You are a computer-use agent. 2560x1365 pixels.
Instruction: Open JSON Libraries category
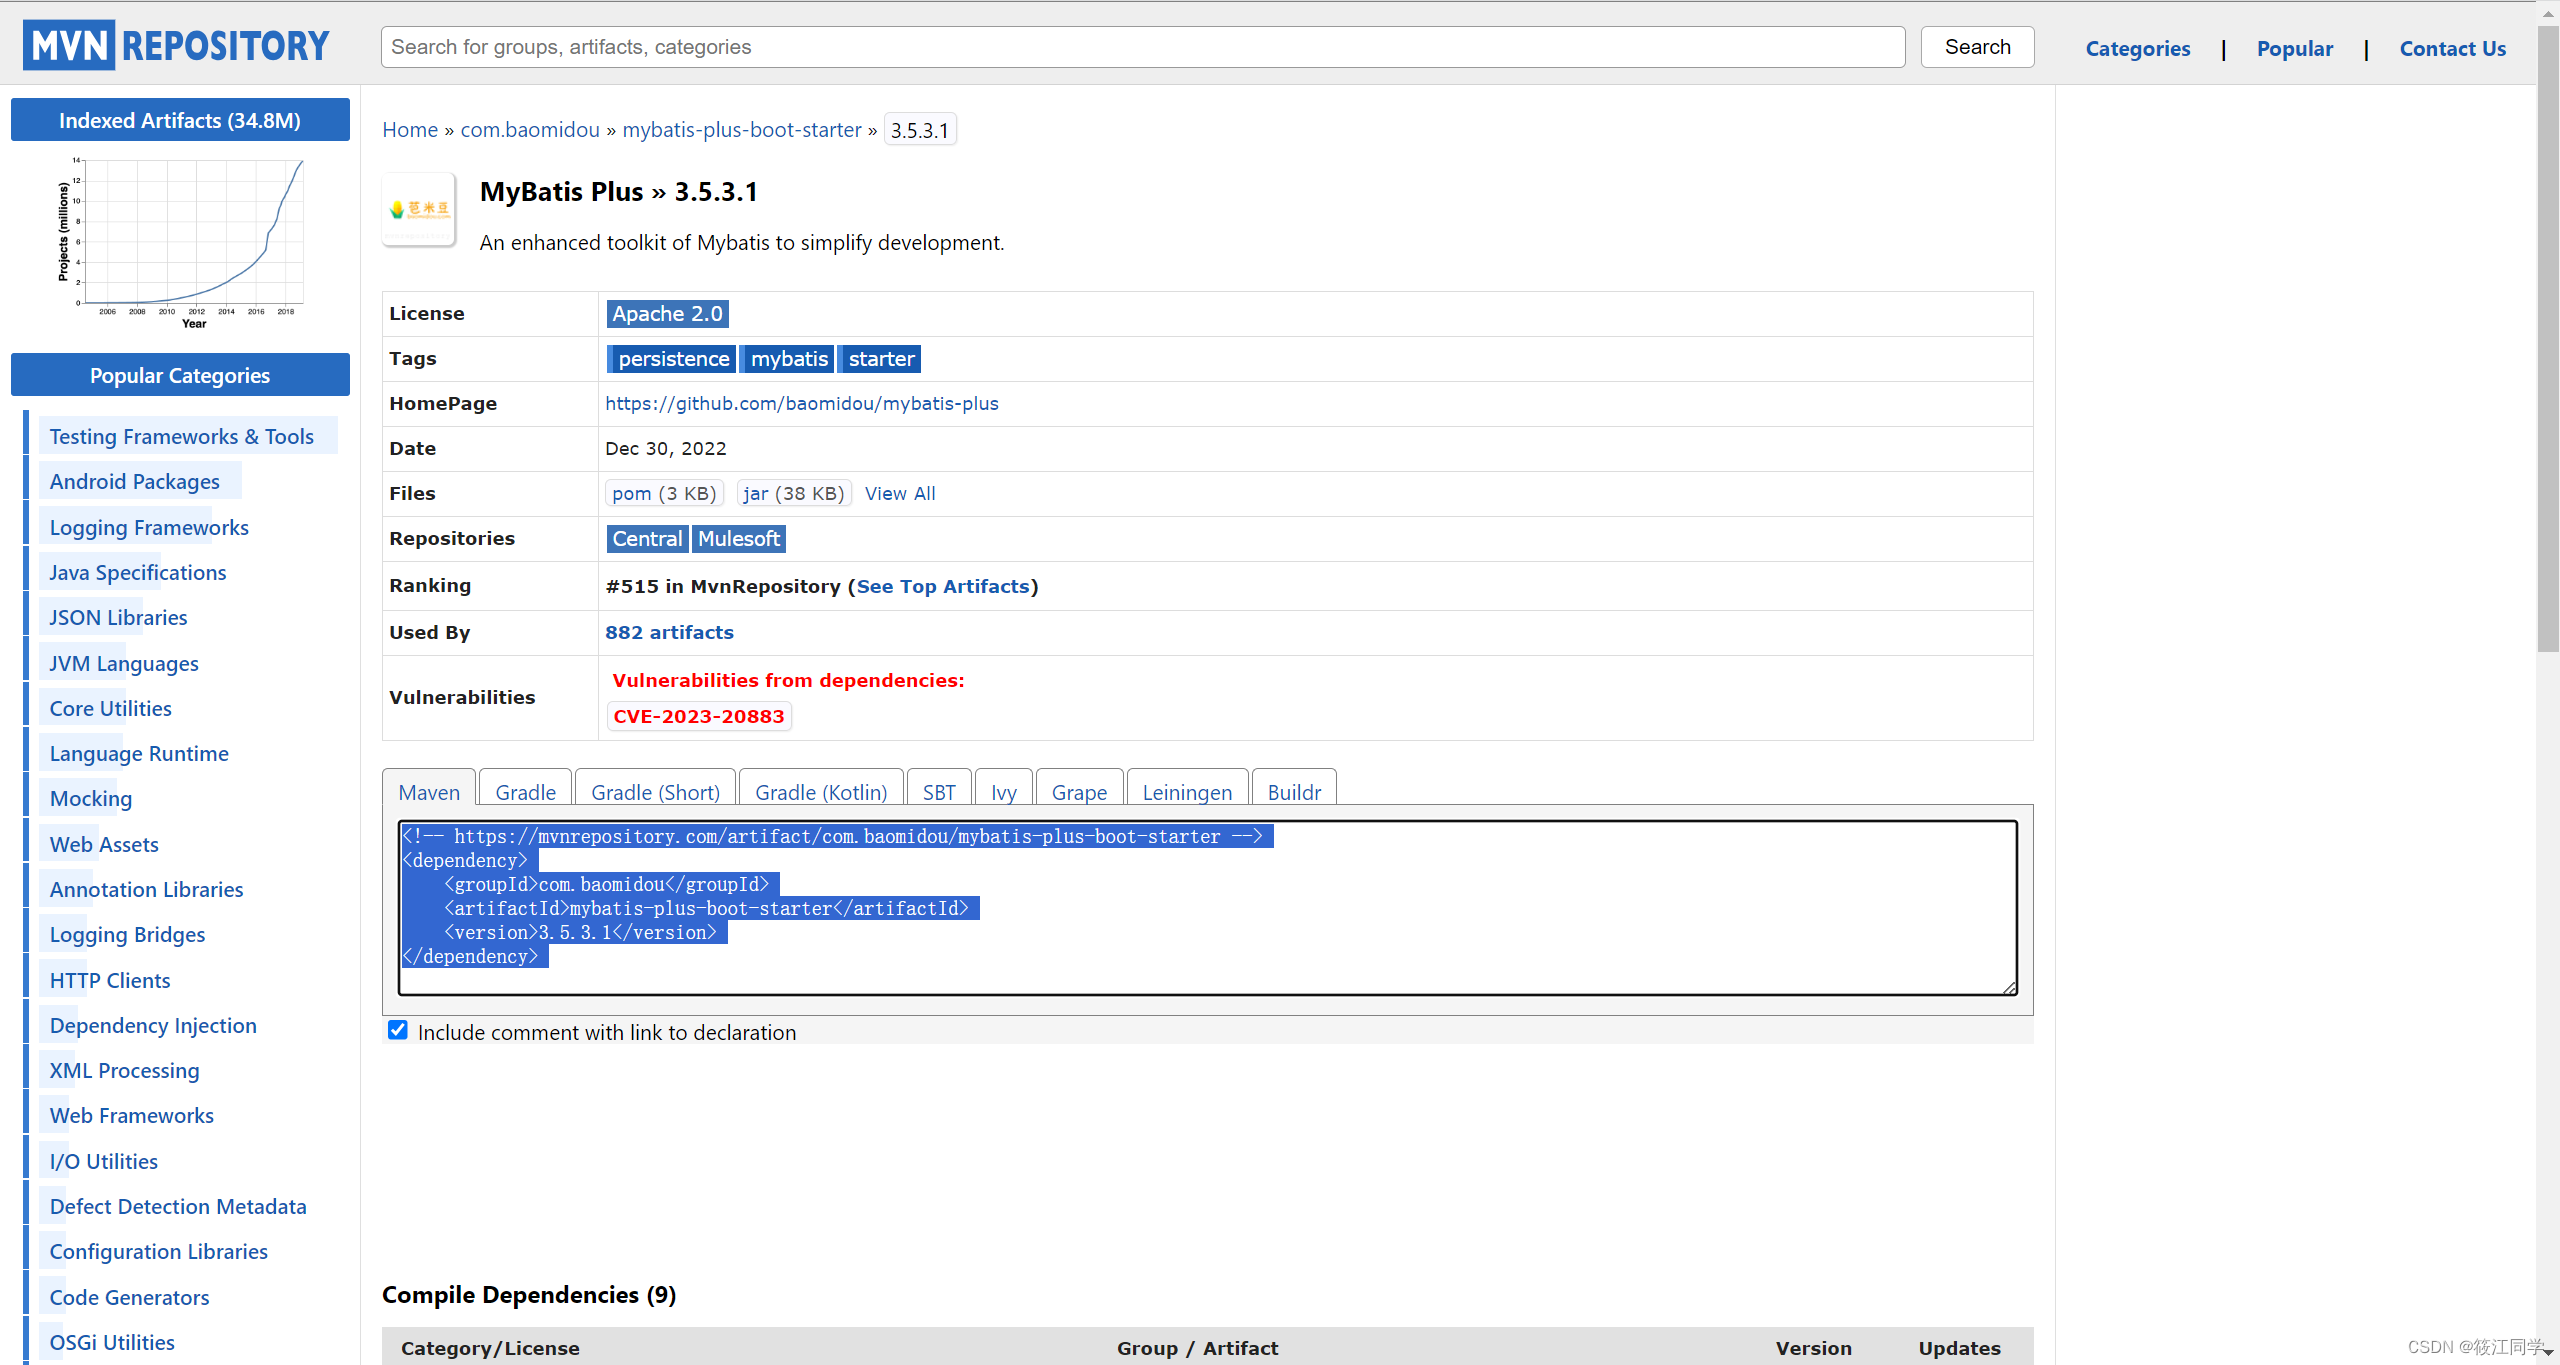coord(118,618)
